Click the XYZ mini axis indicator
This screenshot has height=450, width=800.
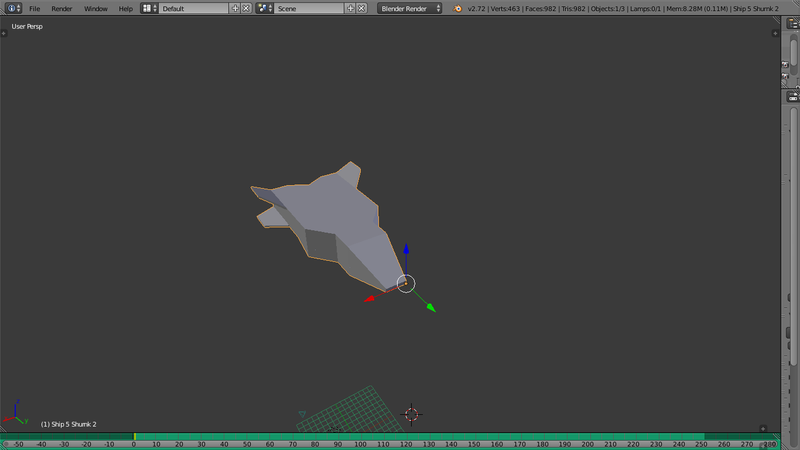(16, 413)
